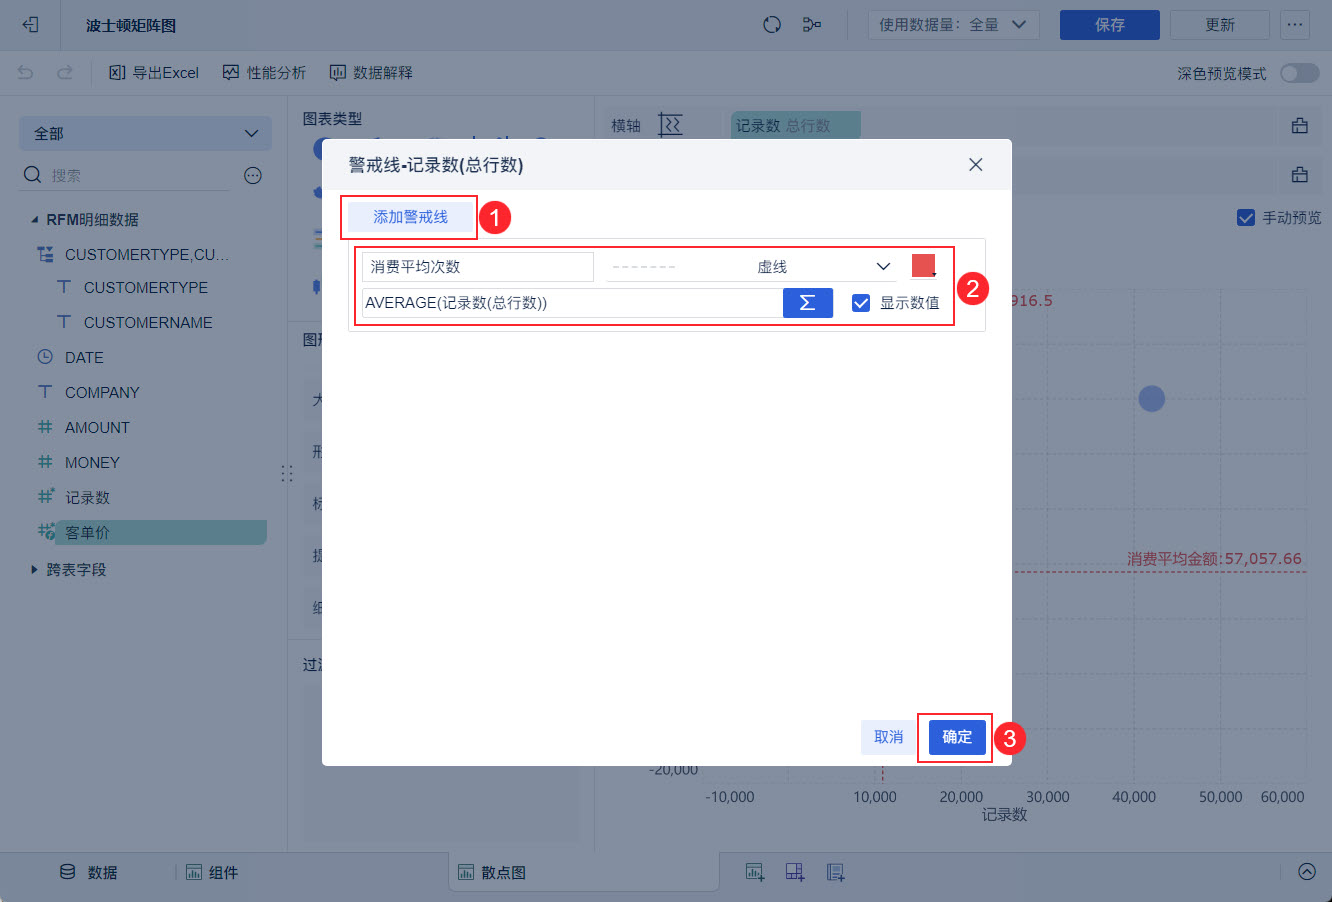Screen dimensions: 1332x902
Task: Click the undo arrow icon
Action: [x=26, y=73]
